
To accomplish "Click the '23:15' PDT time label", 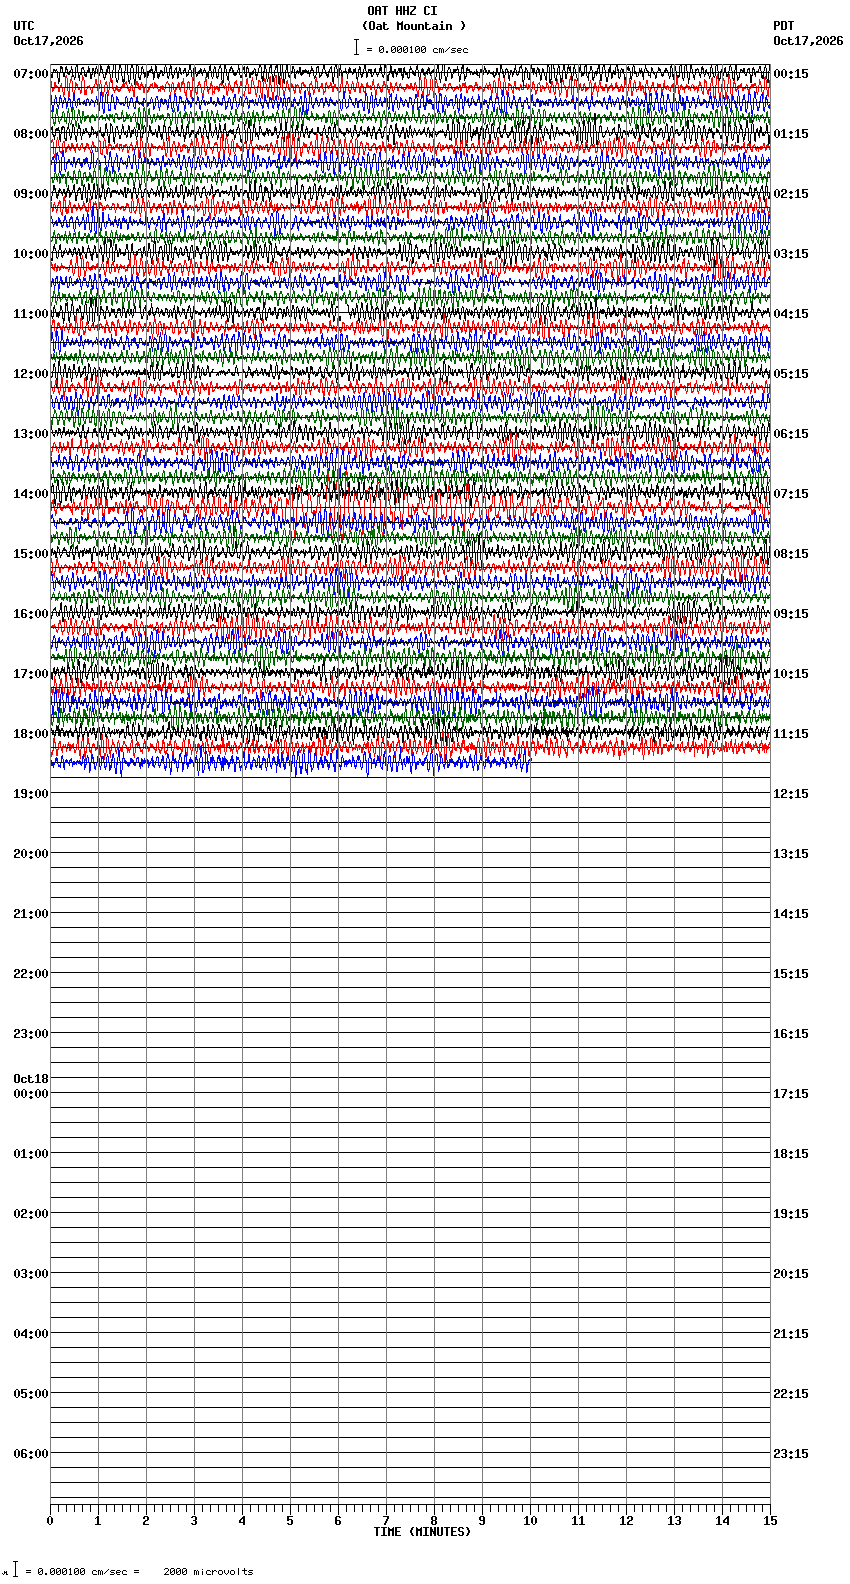I will click(x=791, y=1454).
